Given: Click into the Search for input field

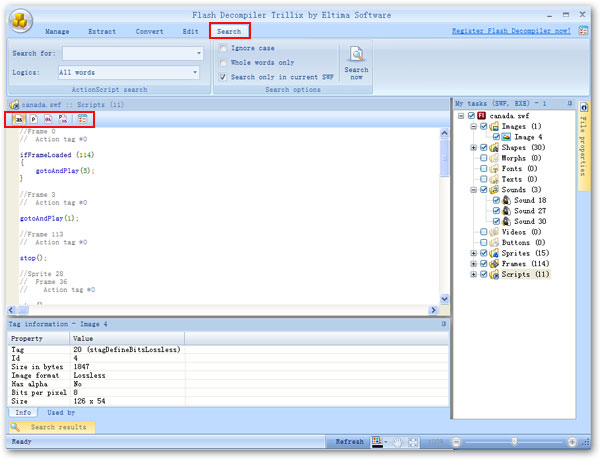Looking at the screenshot, I should pyautogui.click(x=129, y=53).
